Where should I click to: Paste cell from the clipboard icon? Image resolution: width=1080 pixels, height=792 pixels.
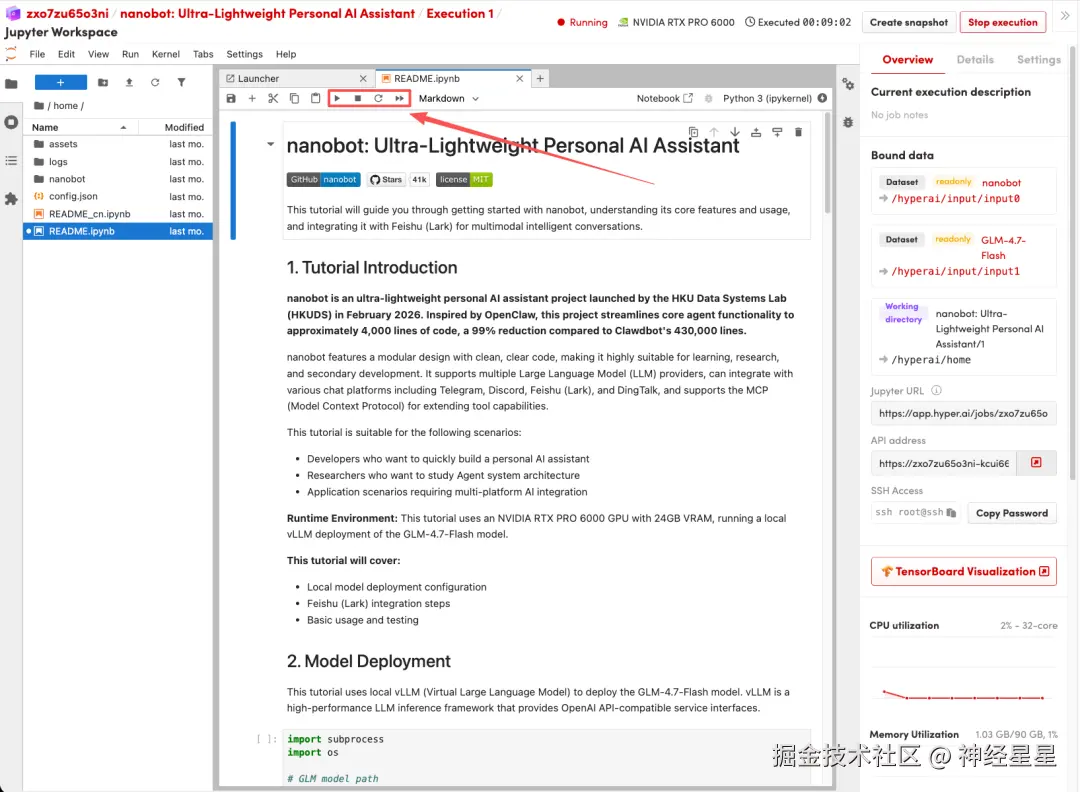click(315, 98)
